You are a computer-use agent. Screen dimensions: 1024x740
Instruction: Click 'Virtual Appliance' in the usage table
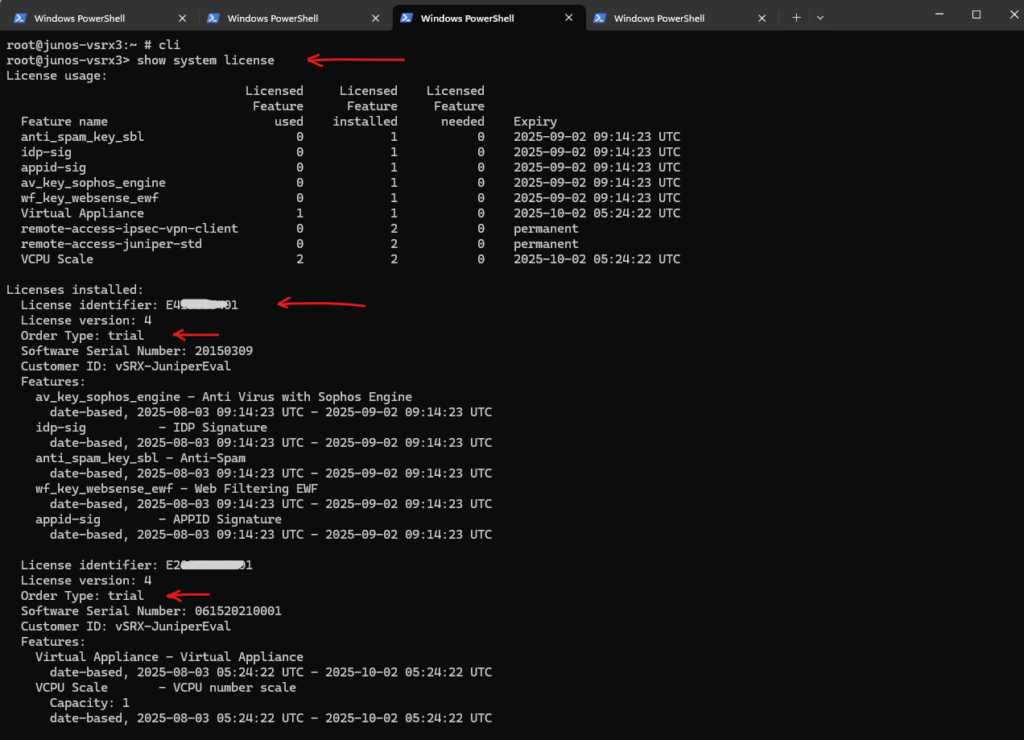pos(82,214)
